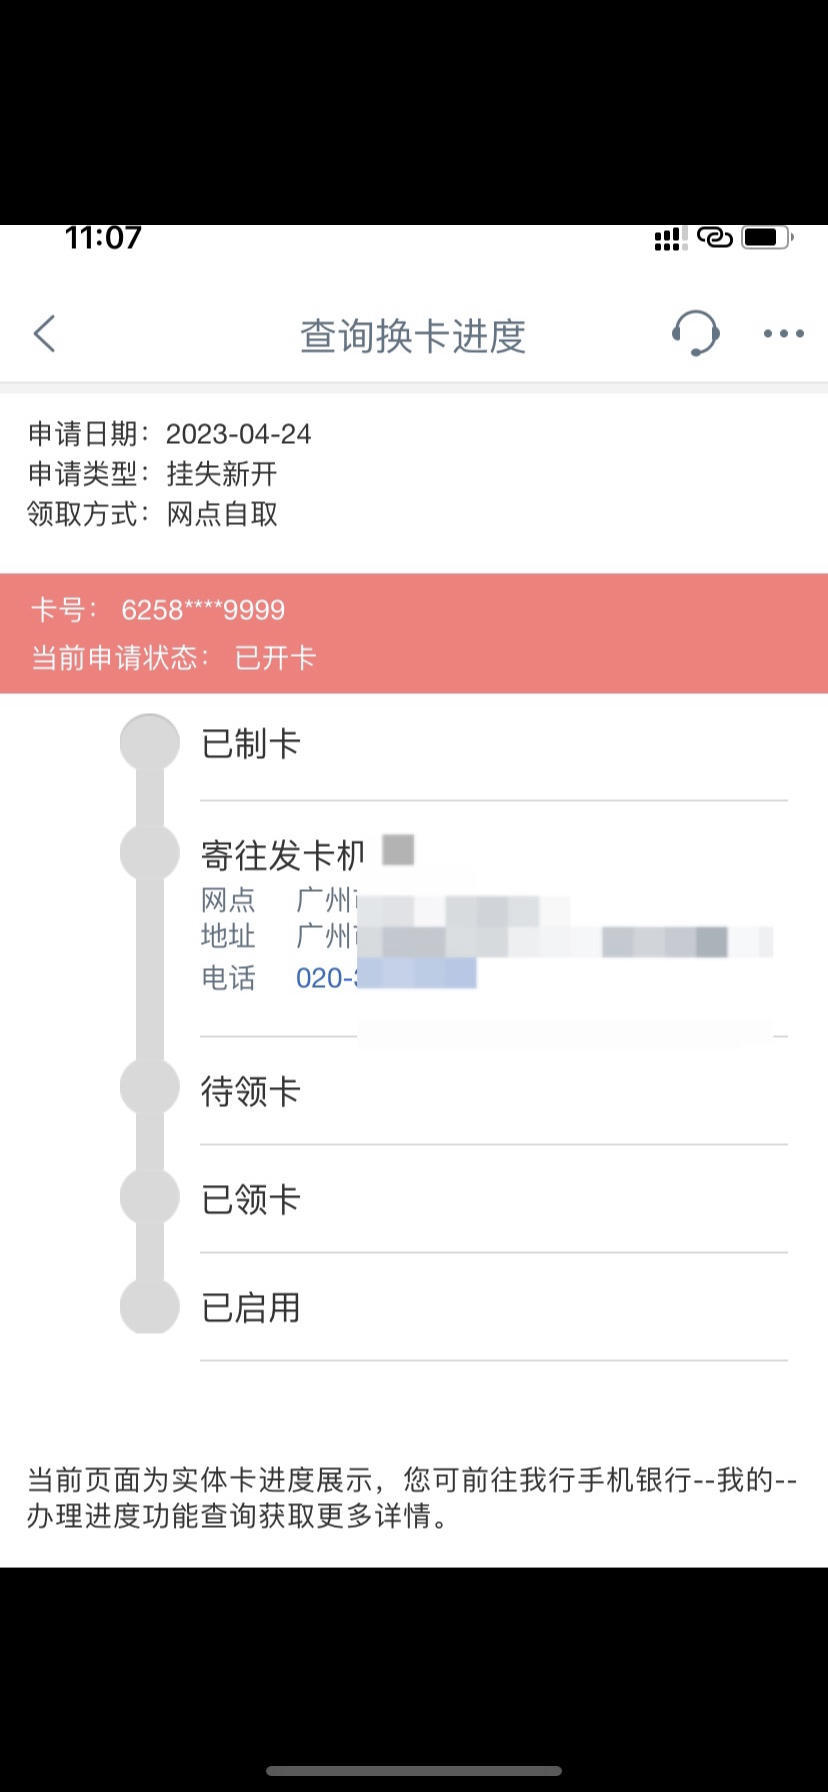
Task: Select the 已领卡 step circle
Action: click(x=149, y=1195)
